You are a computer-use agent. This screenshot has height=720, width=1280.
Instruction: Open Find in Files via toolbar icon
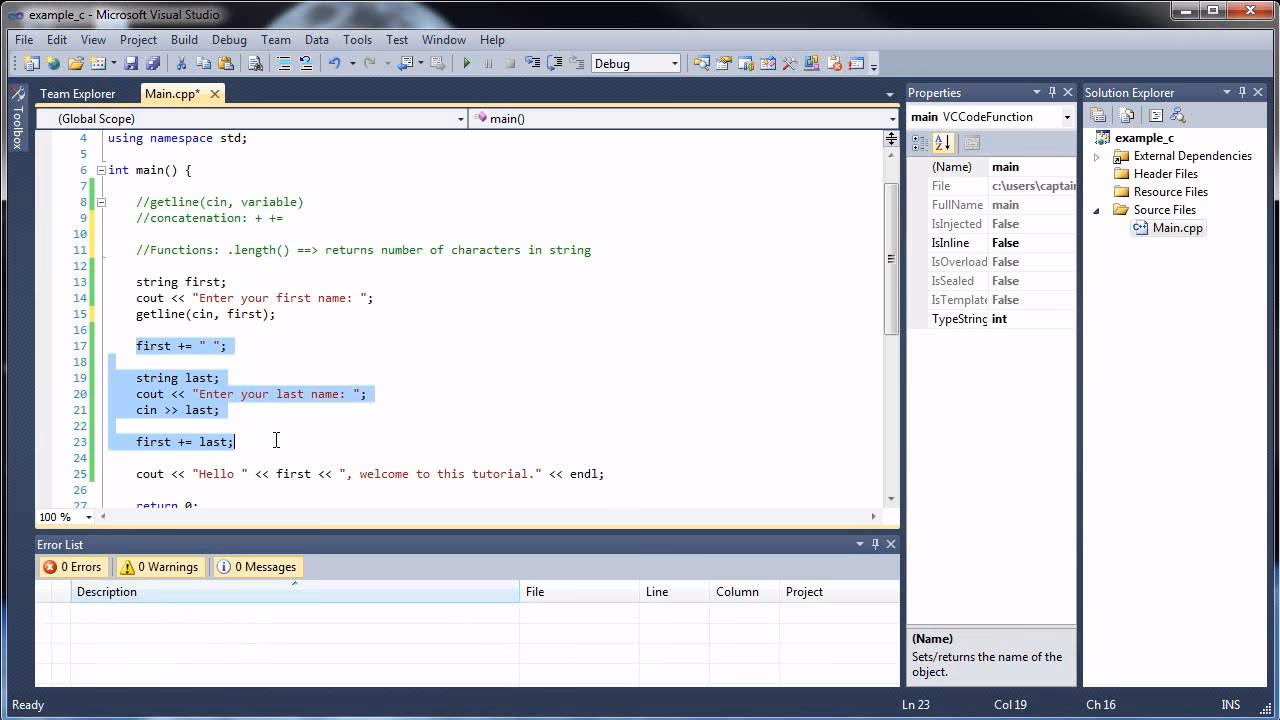[254, 62]
